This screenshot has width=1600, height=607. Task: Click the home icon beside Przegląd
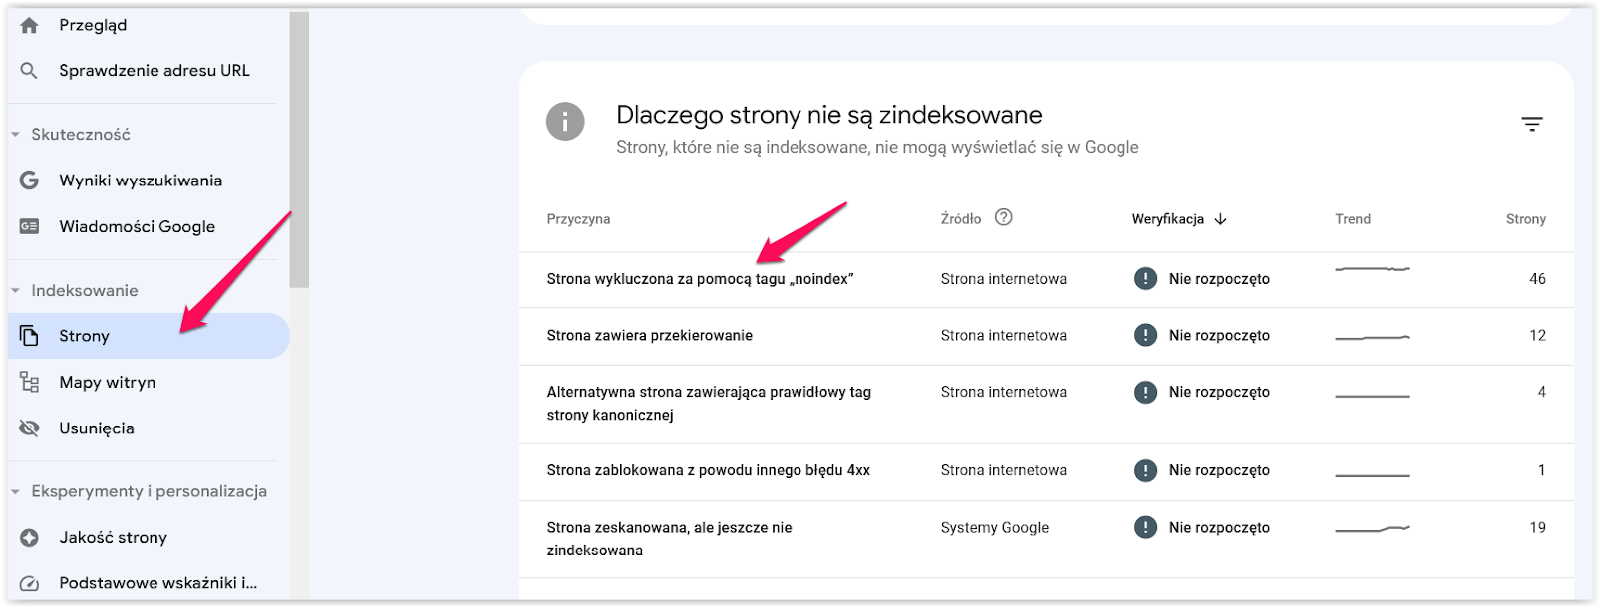tap(29, 25)
